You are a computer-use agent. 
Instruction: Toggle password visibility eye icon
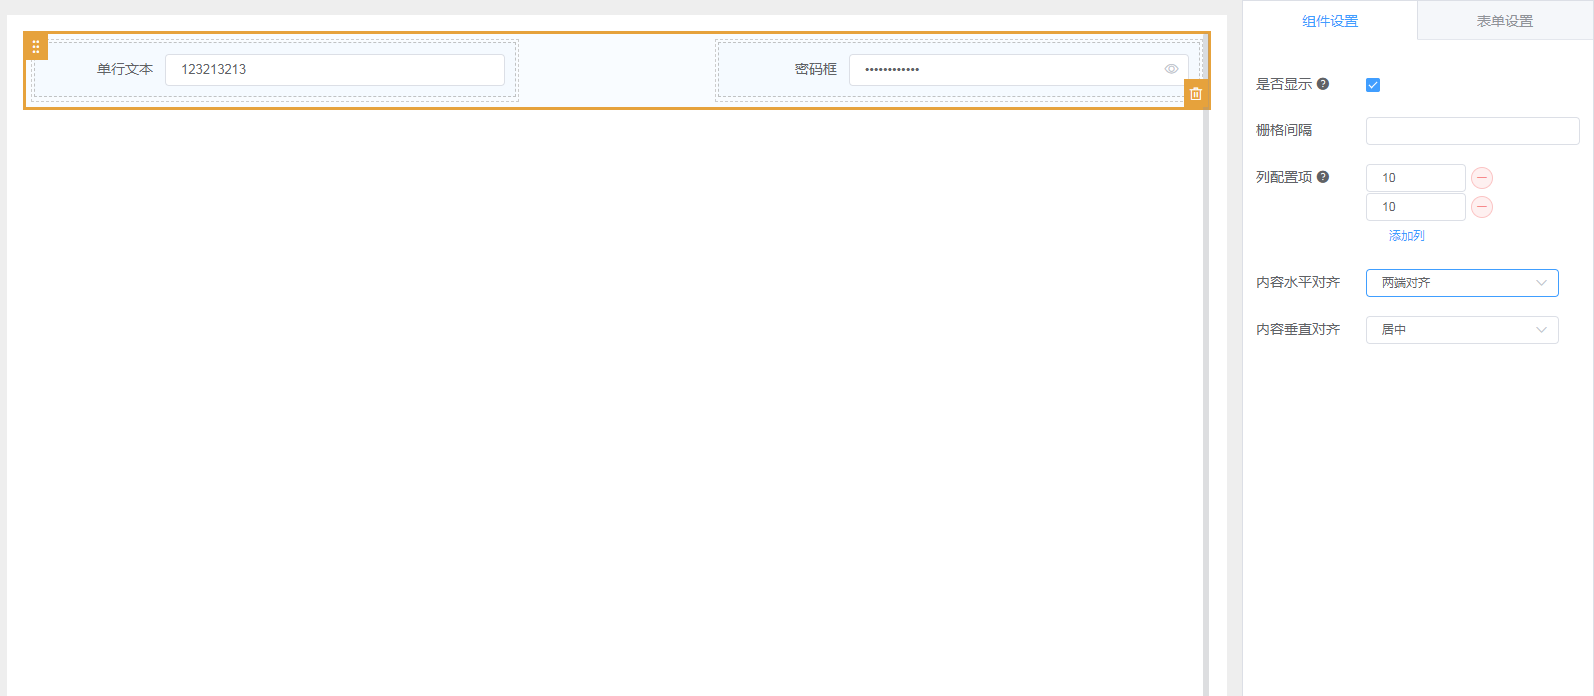1171,69
